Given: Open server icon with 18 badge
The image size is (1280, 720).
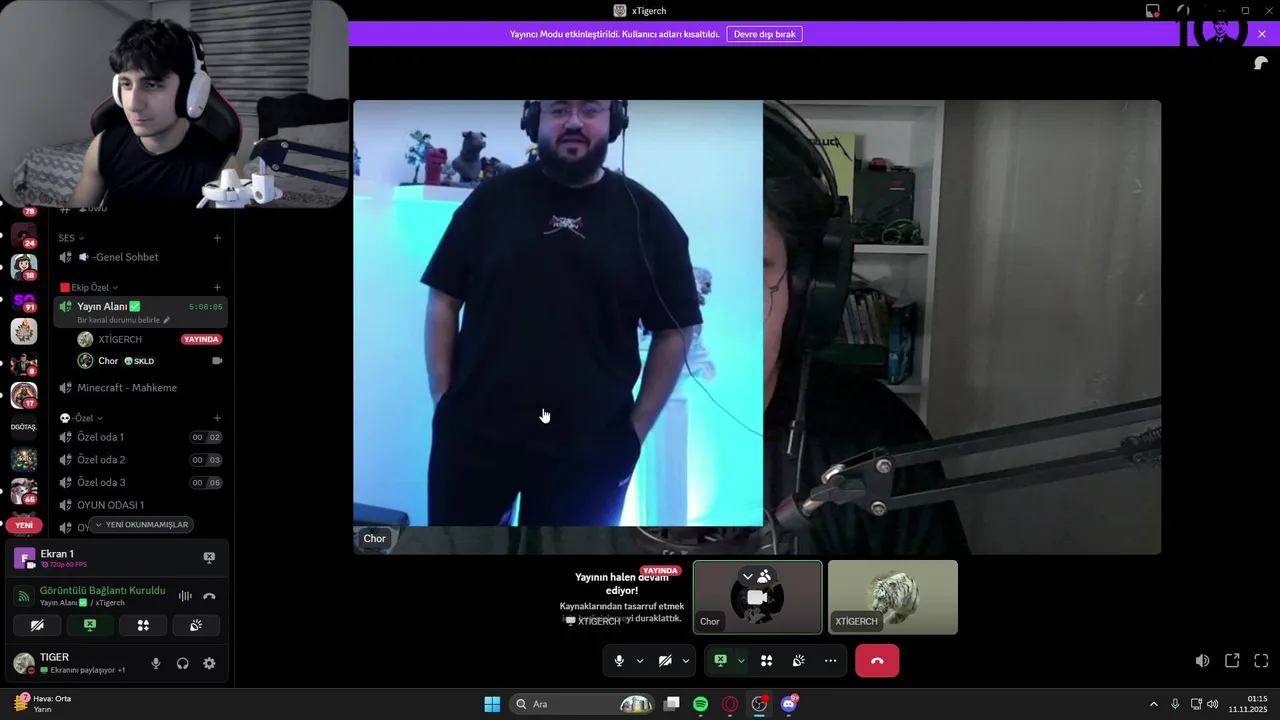Looking at the screenshot, I should click(x=24, y=267).
